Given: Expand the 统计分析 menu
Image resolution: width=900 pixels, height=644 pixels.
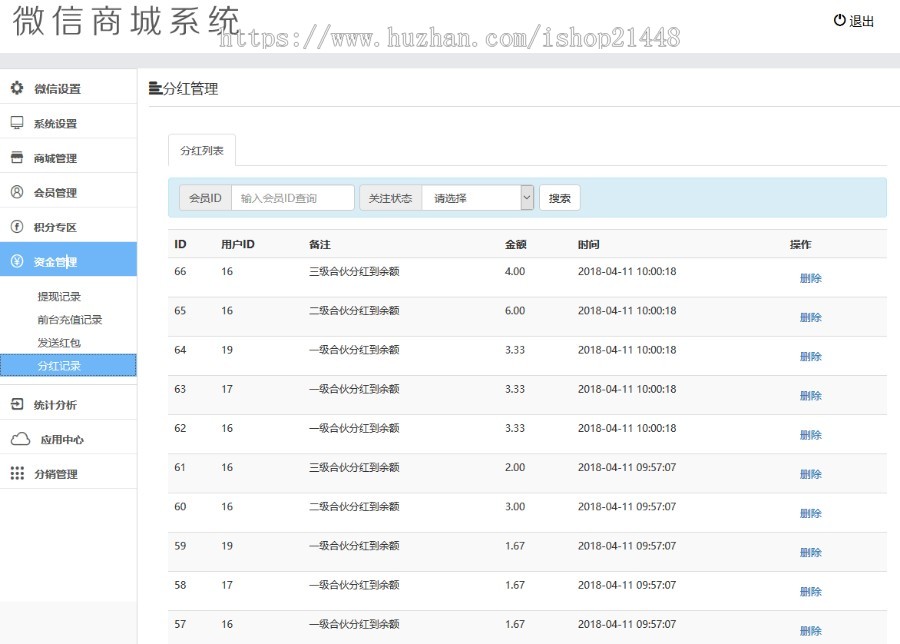Looking at the screenshot, I should 60,402.
